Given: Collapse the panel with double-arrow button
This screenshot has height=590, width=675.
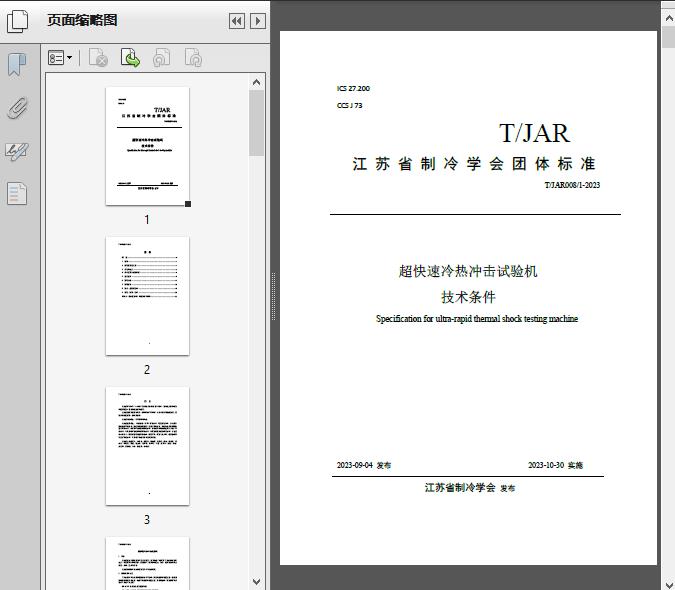Looking at the screenshot, I should click(237, 21).
